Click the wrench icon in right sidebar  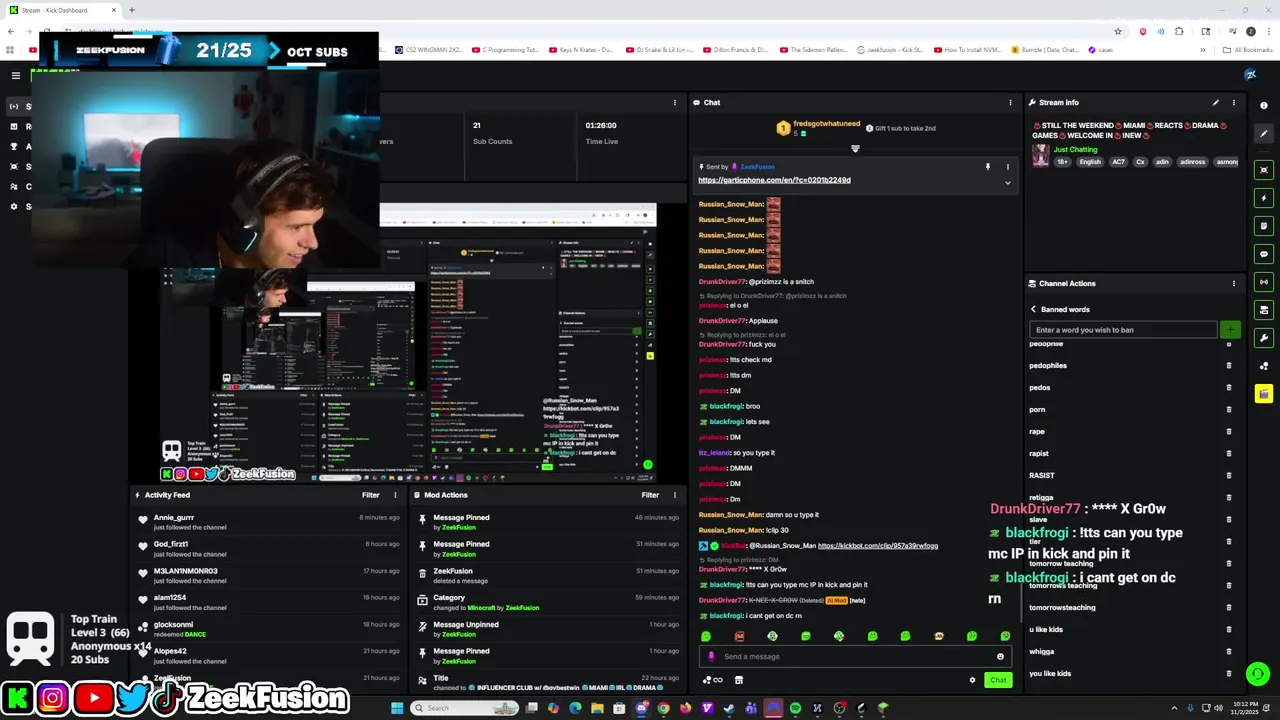(x=1264, y=338)
